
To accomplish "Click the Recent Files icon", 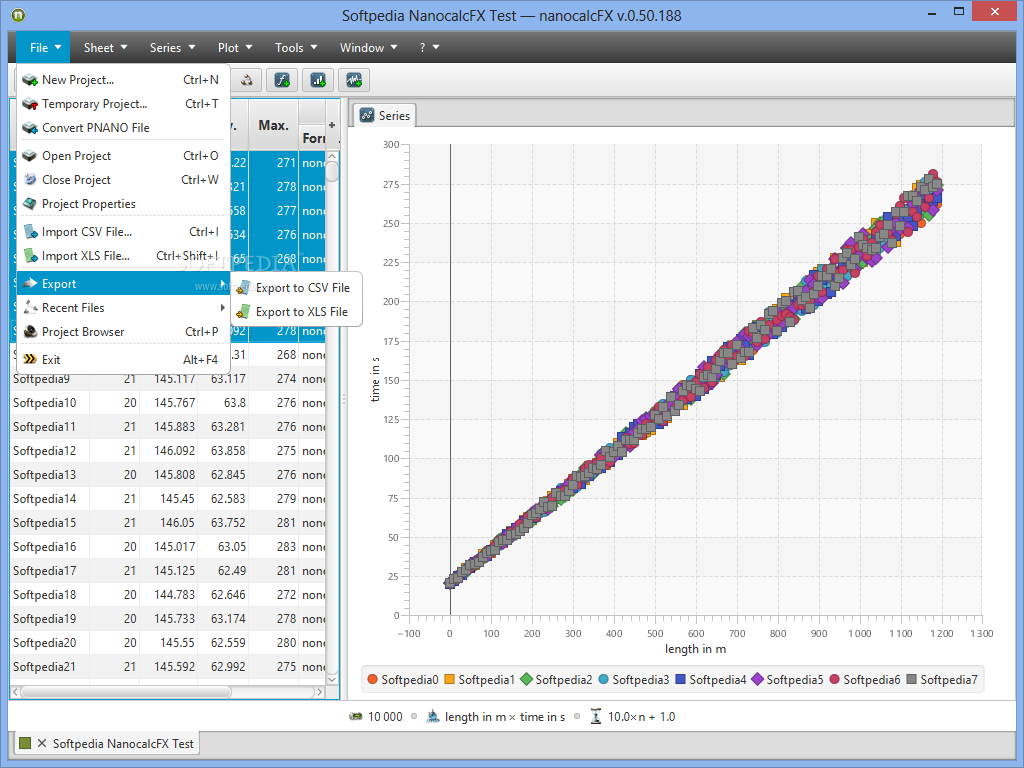I will click(x=30, y=308).
